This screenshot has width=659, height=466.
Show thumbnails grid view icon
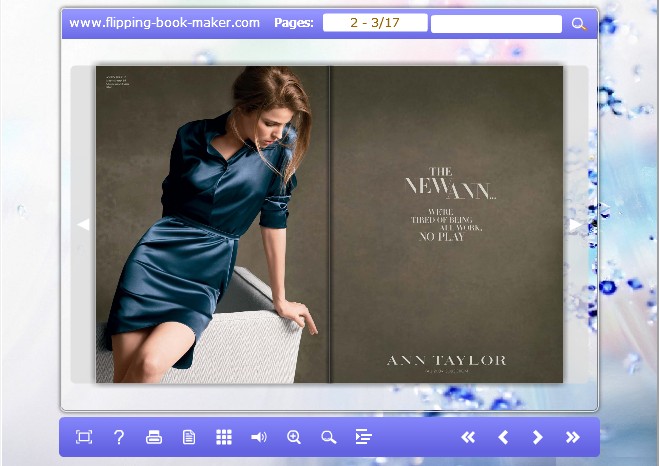pyautogui.click(x=224, y=437)
